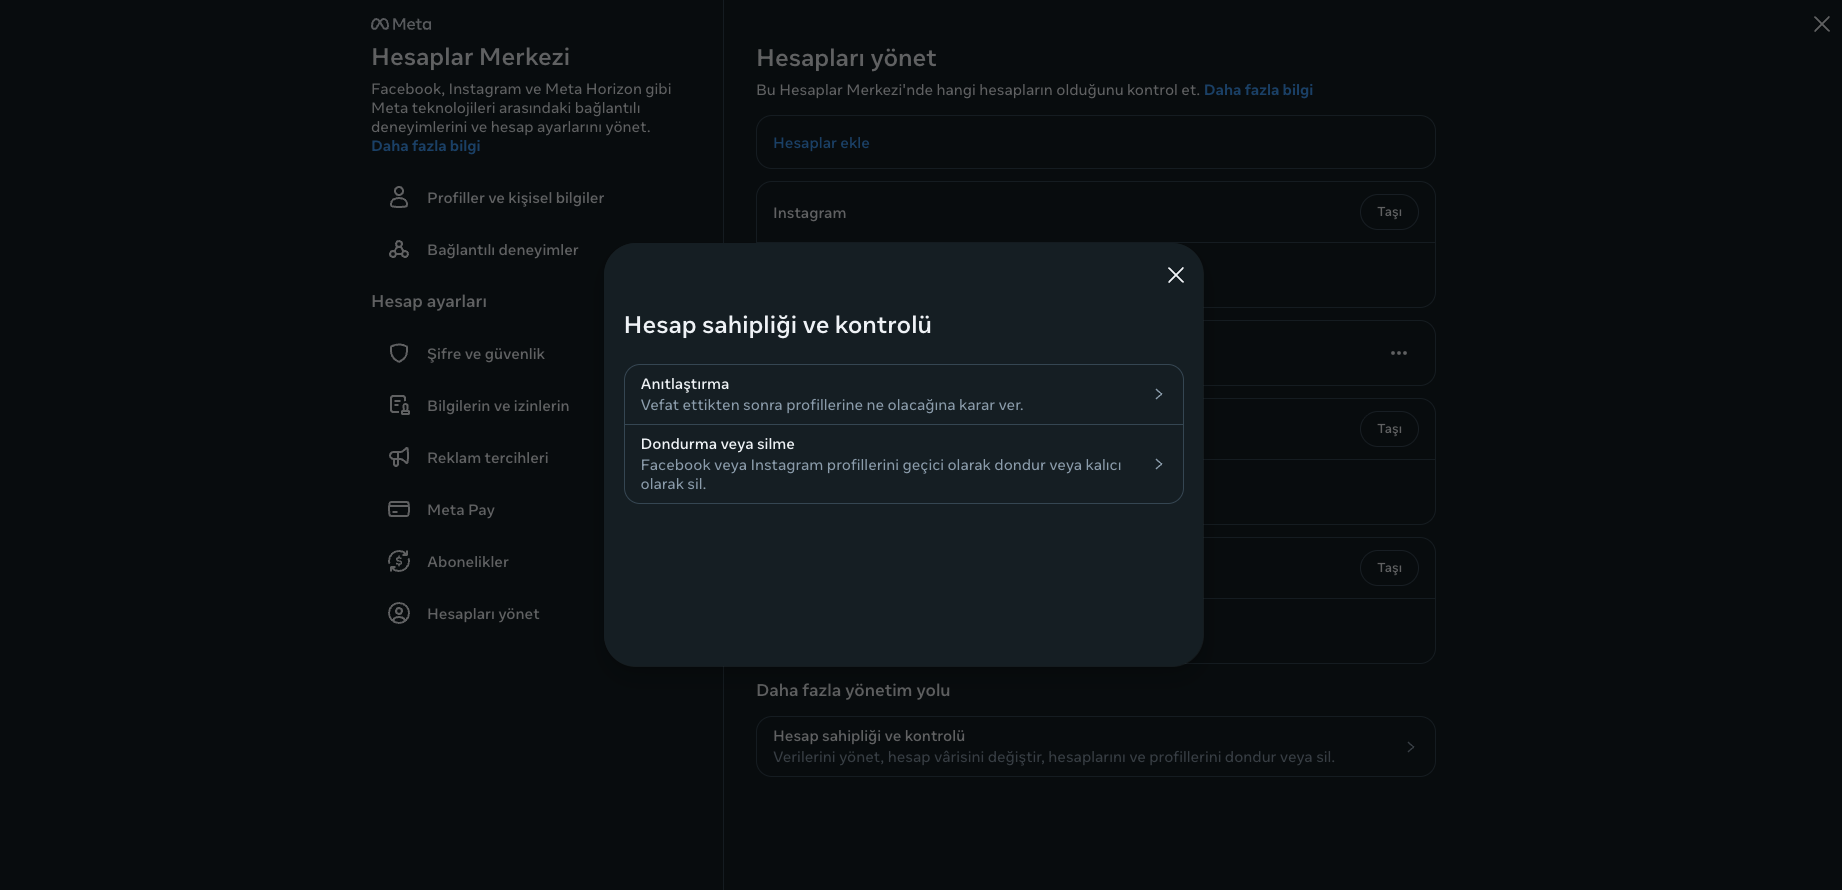Open Daha fazla bilgi link under Hesapları yönet

coord(1258,90)
